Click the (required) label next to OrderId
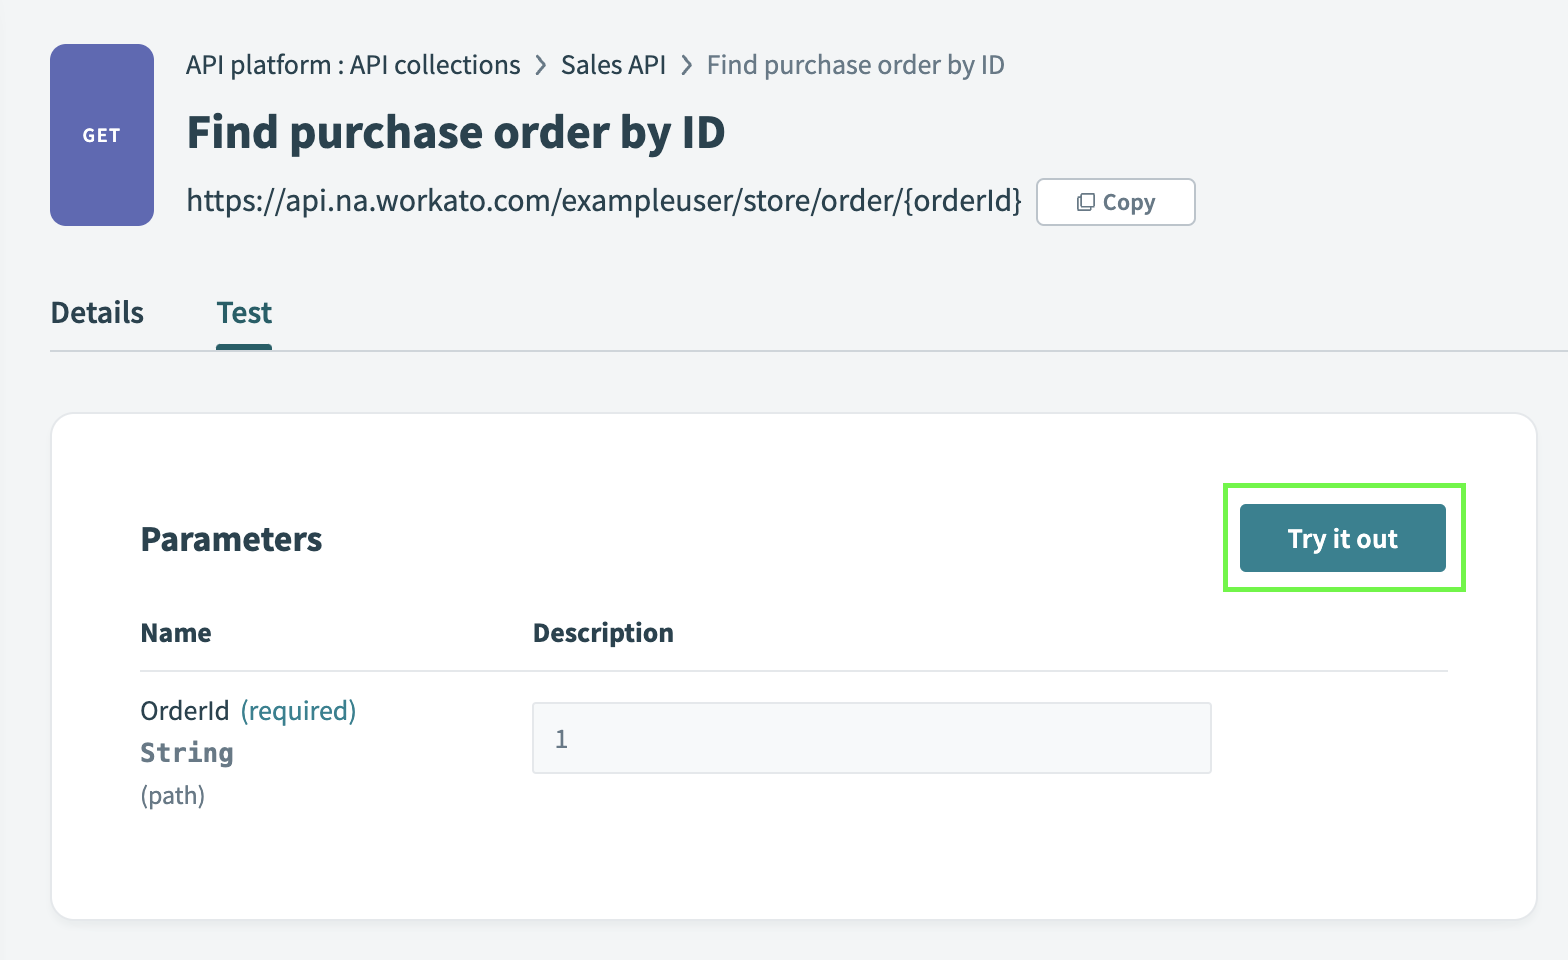Viewport: 1568px width, 960px height. pyautogui.click(x=298, y=710)
